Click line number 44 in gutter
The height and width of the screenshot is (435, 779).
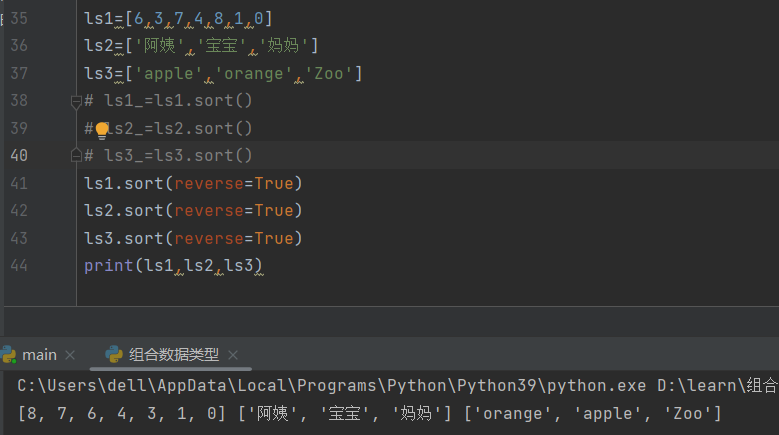[19, 265]
